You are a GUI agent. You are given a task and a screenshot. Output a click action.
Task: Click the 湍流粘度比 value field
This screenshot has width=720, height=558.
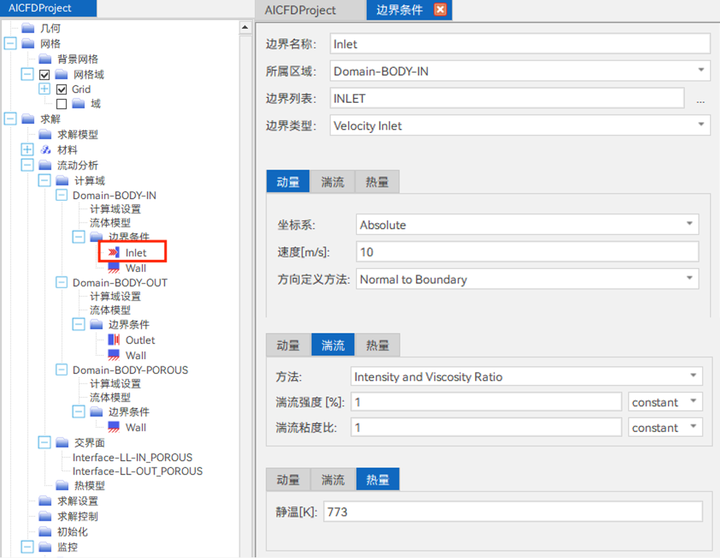[x=486, y=428]
